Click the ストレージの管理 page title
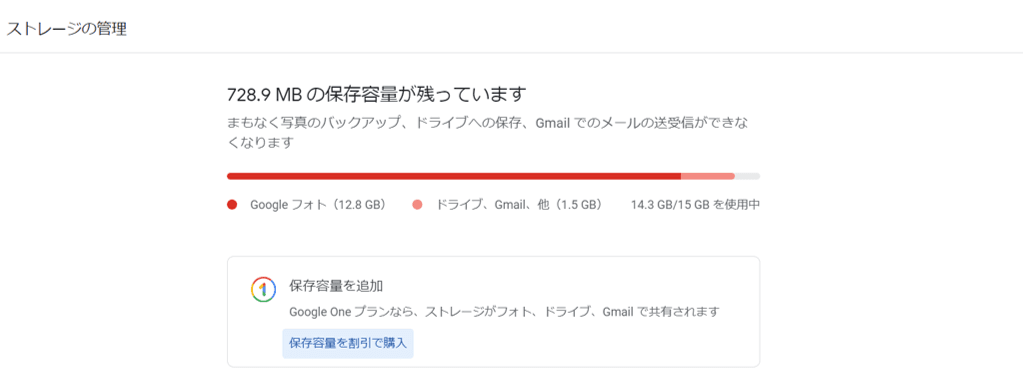 click(66, 29)
